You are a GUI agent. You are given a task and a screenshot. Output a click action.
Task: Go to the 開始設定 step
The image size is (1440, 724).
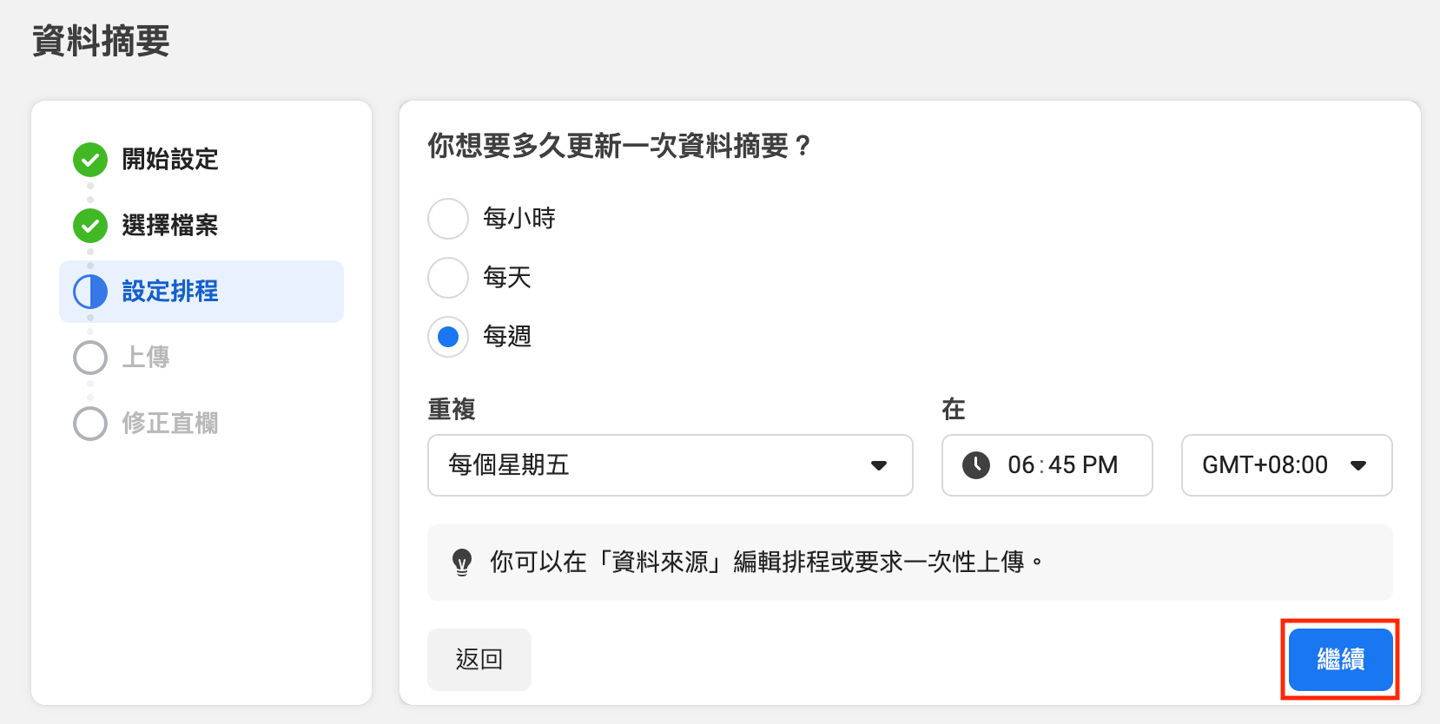(x=170, y=159)
